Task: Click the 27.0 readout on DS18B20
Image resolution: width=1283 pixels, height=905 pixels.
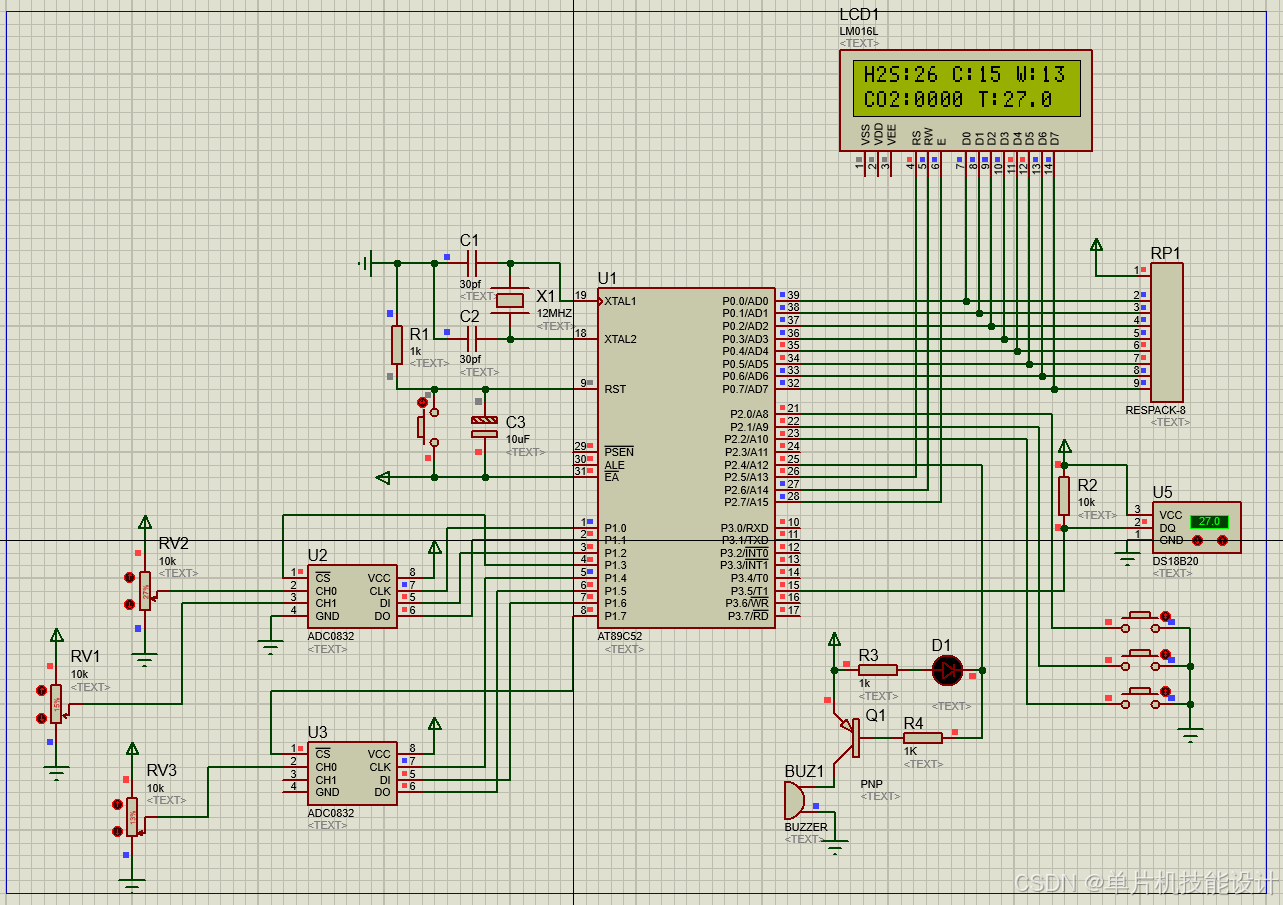Action: tap(1209, 522)
